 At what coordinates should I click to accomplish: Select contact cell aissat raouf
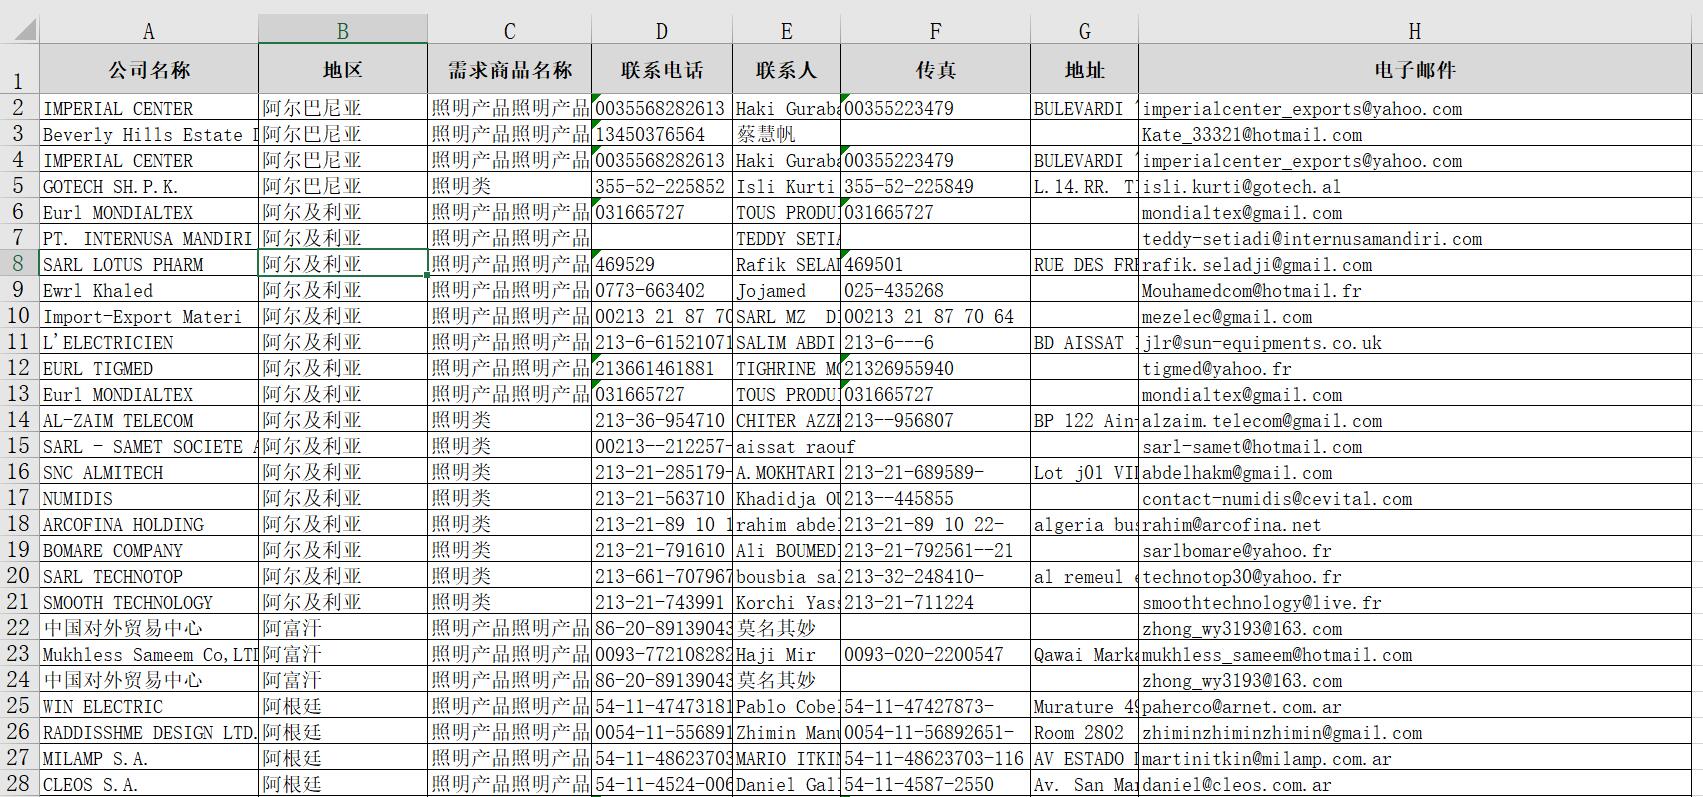point(786,446)
